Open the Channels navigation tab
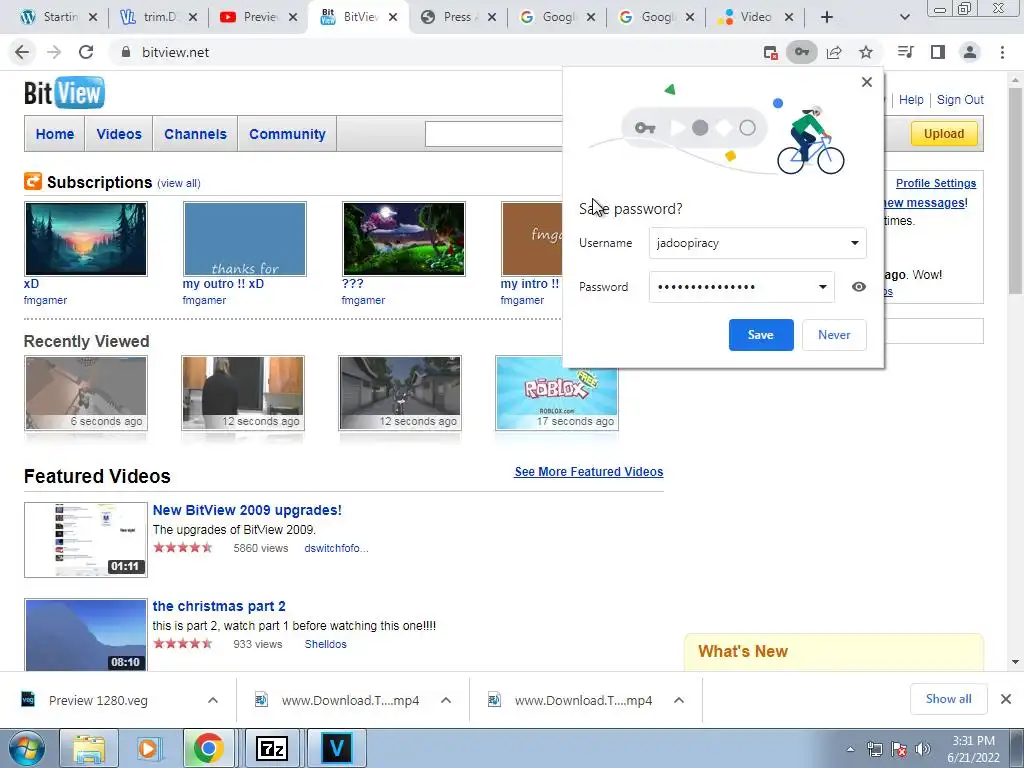Screen dimensions: 1024x768 pos(195,134)
